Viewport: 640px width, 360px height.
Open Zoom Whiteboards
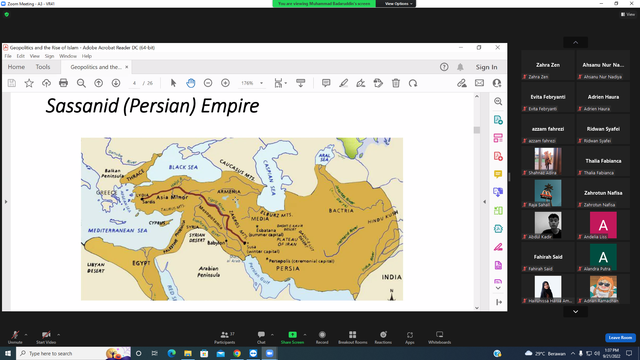point(440,338)
